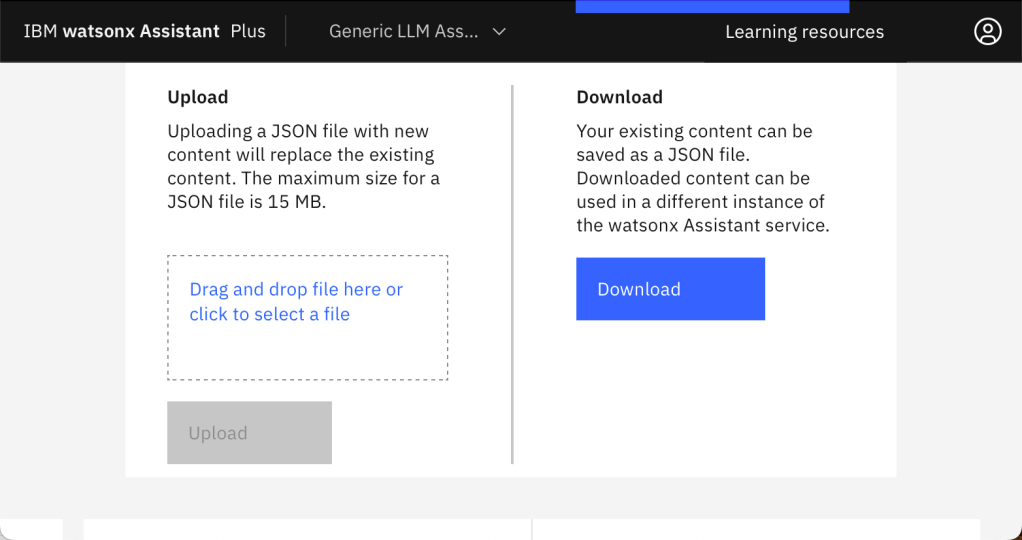
Task: Click the Plus plan label
Action: (248, 31)
